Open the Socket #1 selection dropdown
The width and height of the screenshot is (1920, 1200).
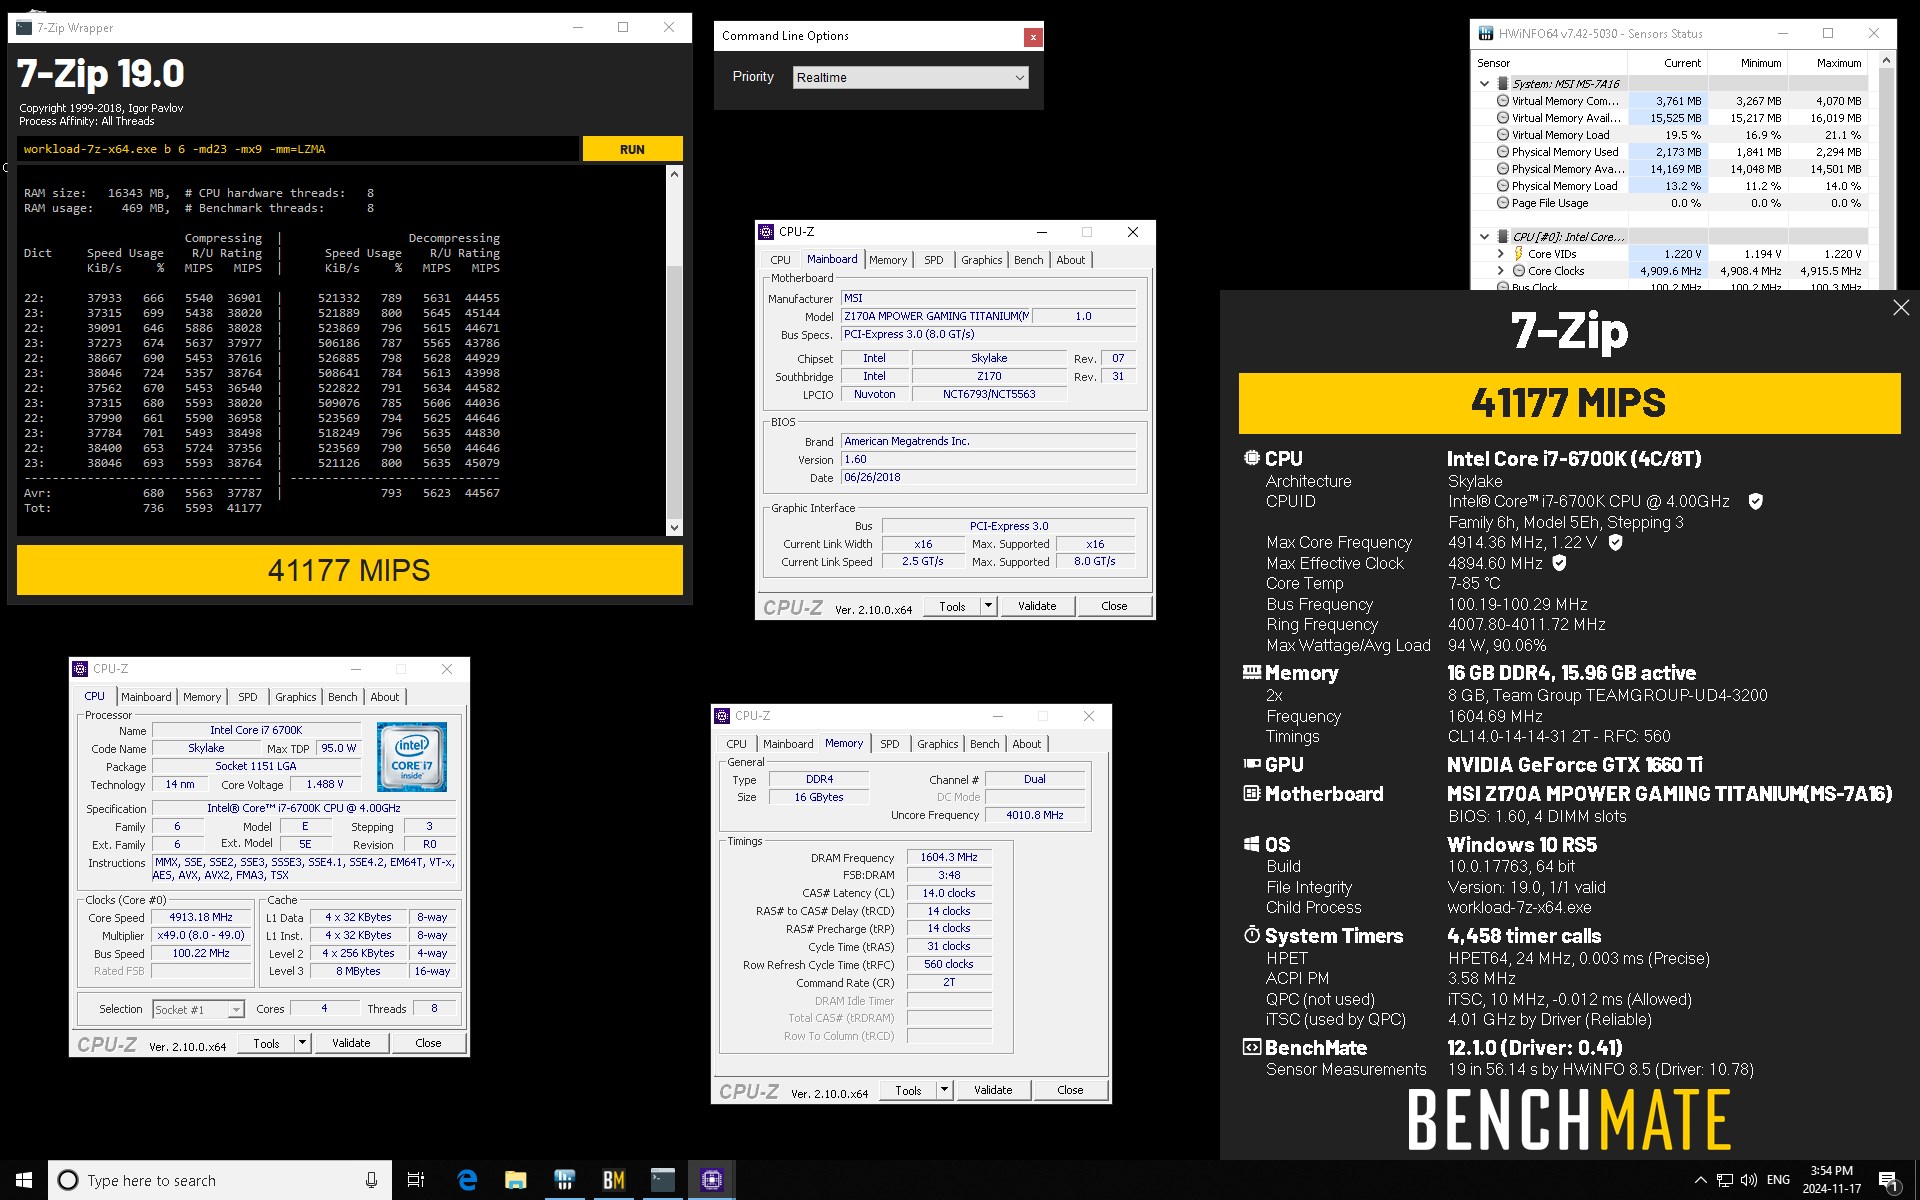(x=198, y=1009)
